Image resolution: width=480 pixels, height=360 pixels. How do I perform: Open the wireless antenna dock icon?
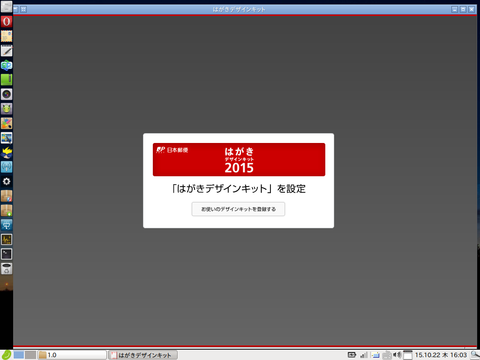7,167
